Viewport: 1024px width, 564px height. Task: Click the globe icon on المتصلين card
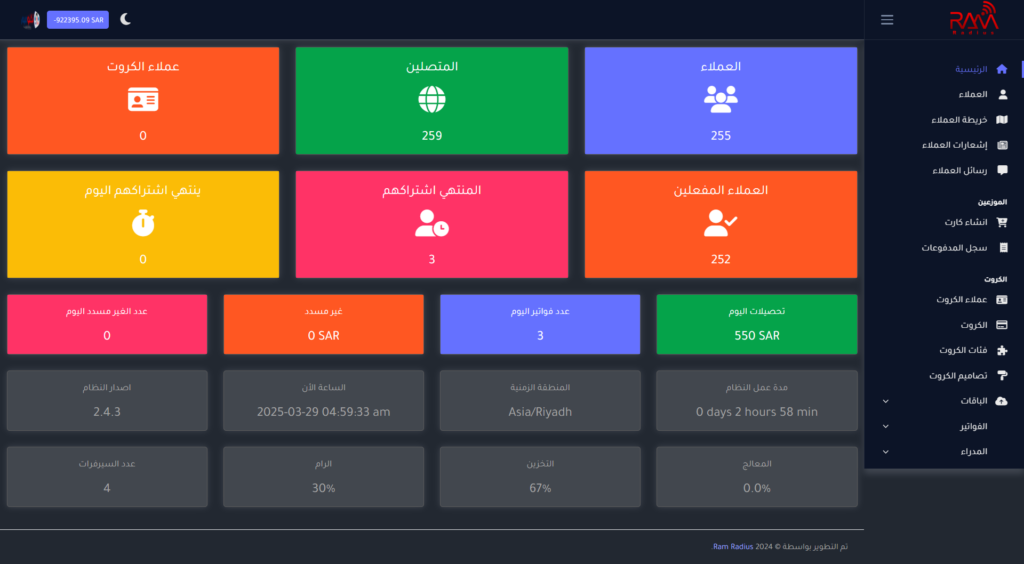tap(432, 99)
